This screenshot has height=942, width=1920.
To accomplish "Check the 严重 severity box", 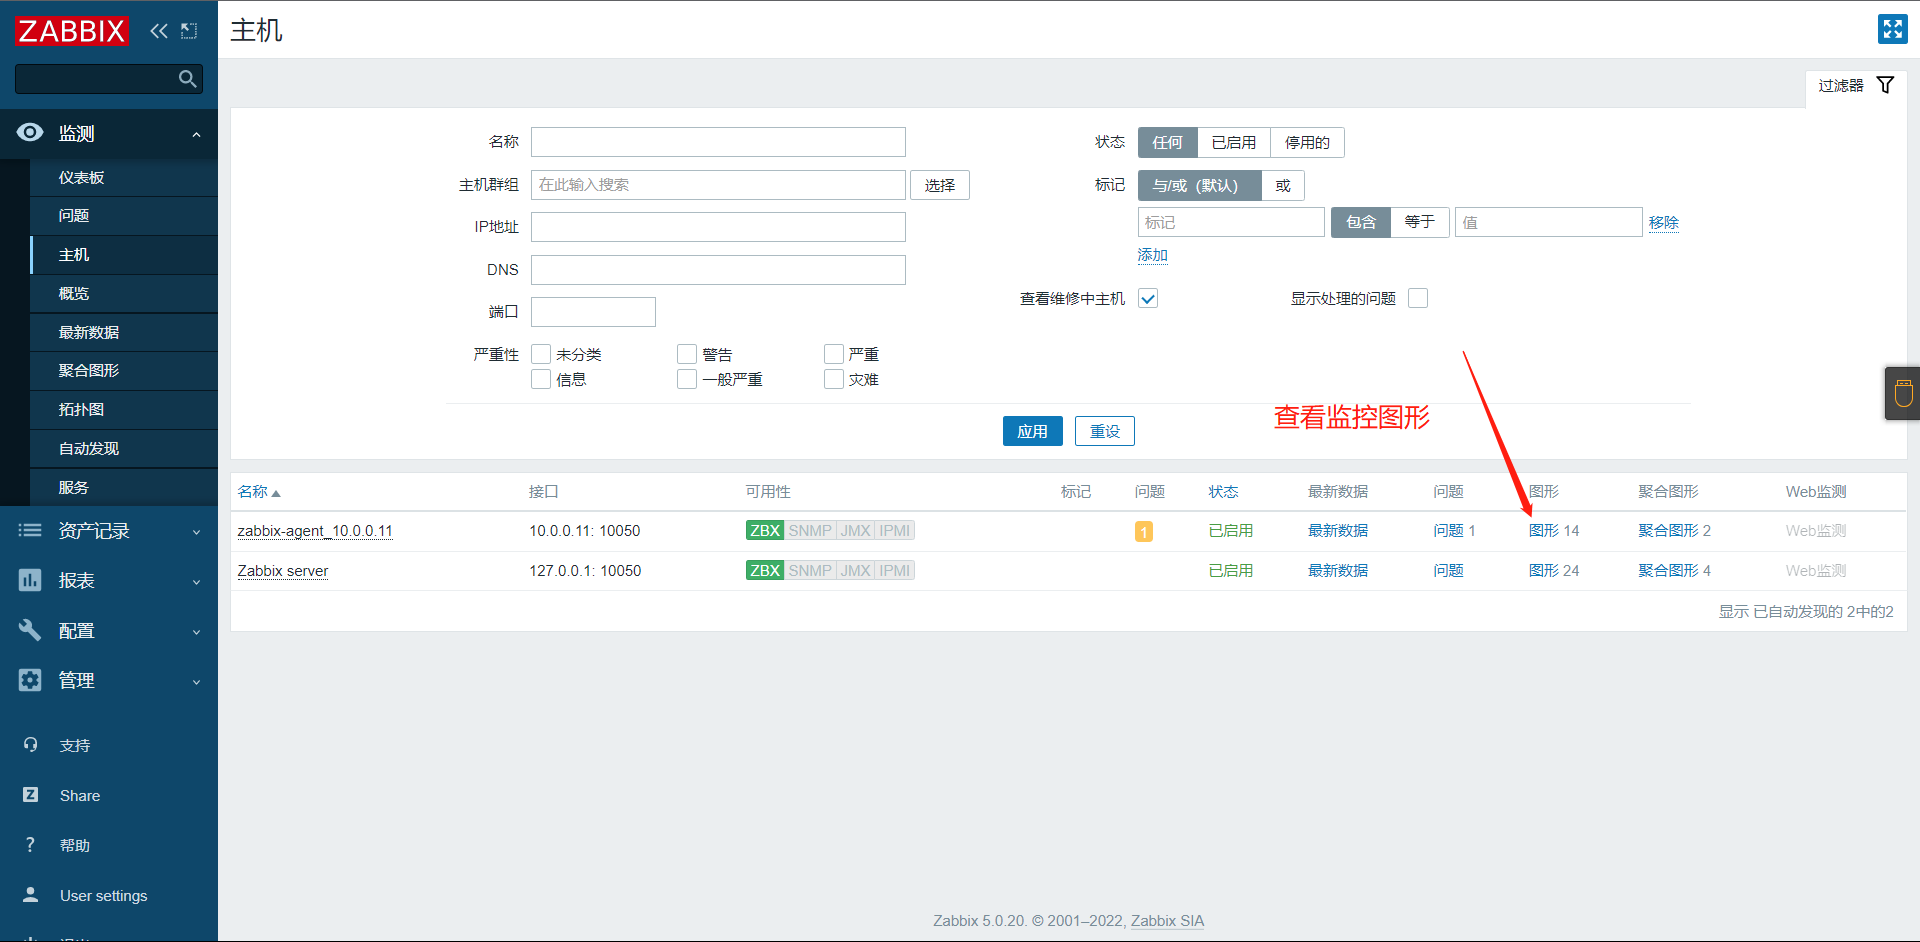I will click(x=834, y=354).
